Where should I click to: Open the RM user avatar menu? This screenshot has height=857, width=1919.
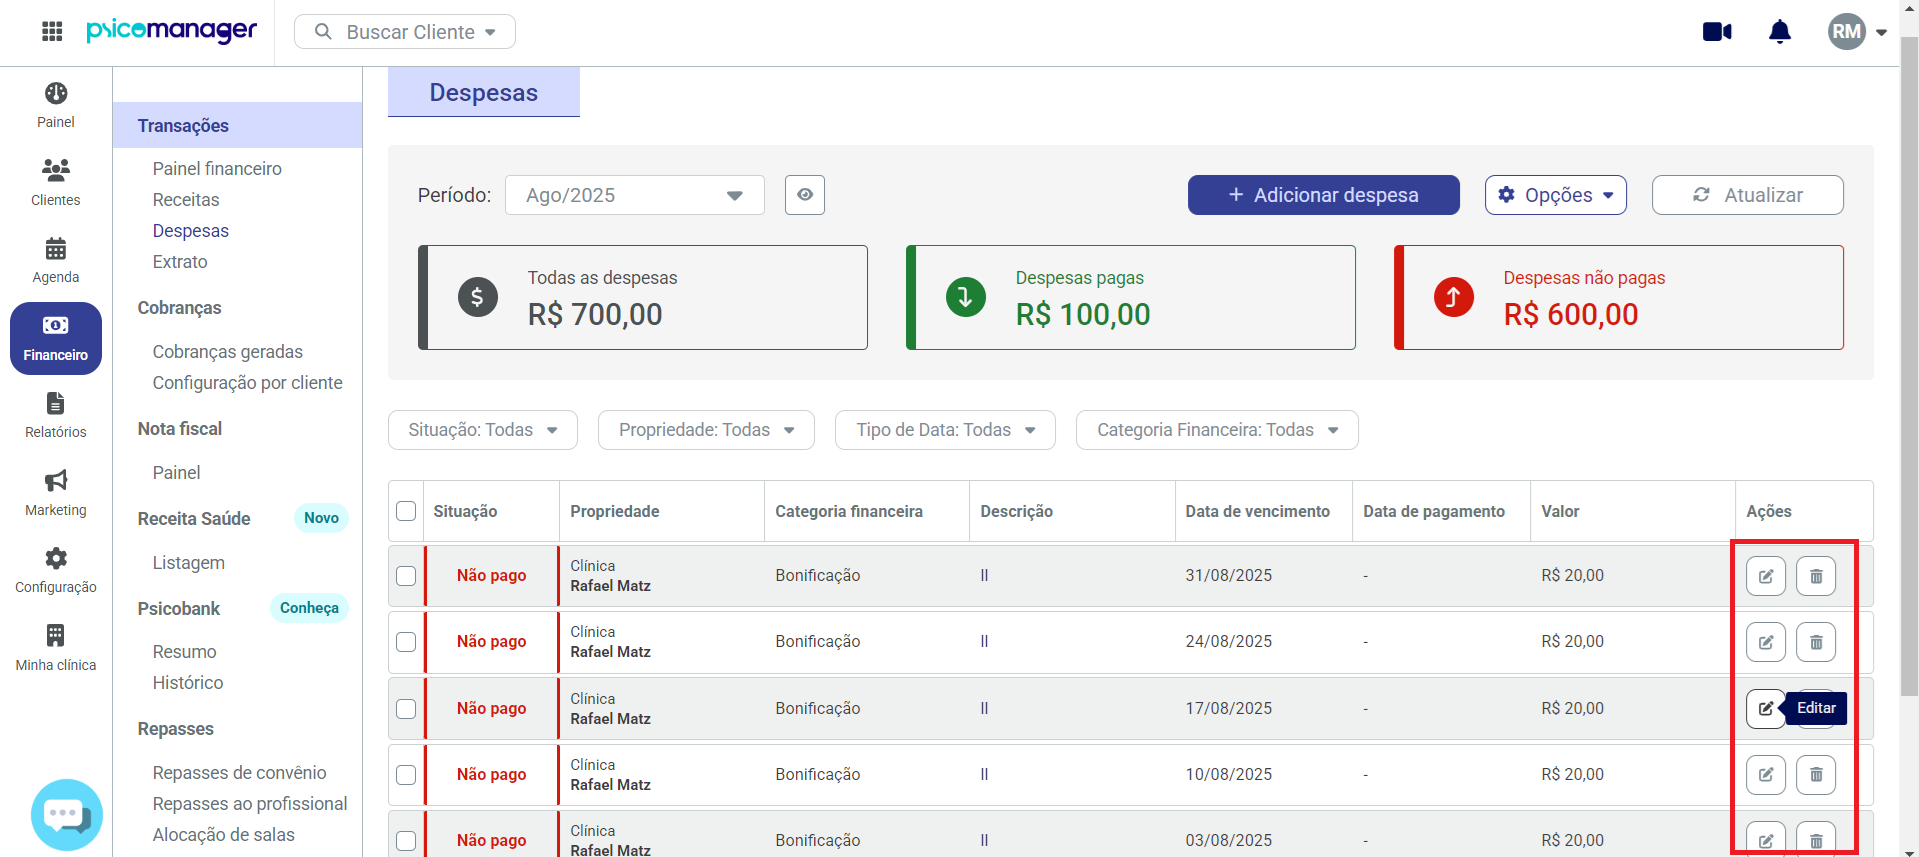click(x=1857, y=32)
